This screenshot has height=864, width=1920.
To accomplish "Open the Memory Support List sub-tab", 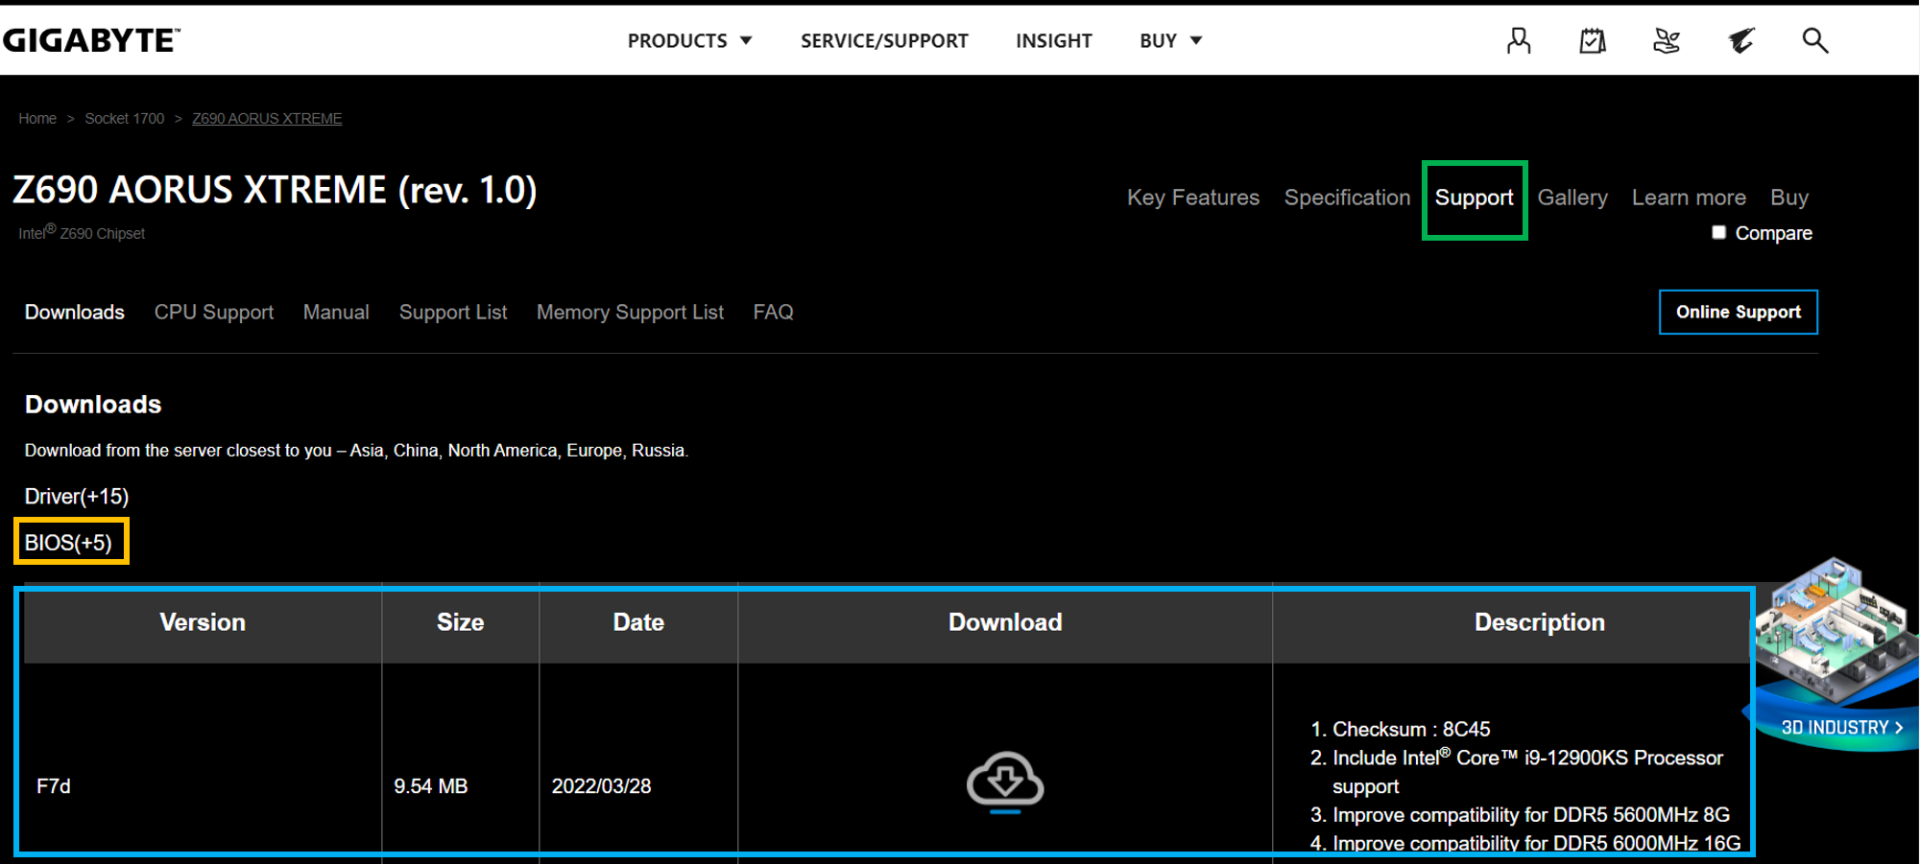I will tap(630, 312).
